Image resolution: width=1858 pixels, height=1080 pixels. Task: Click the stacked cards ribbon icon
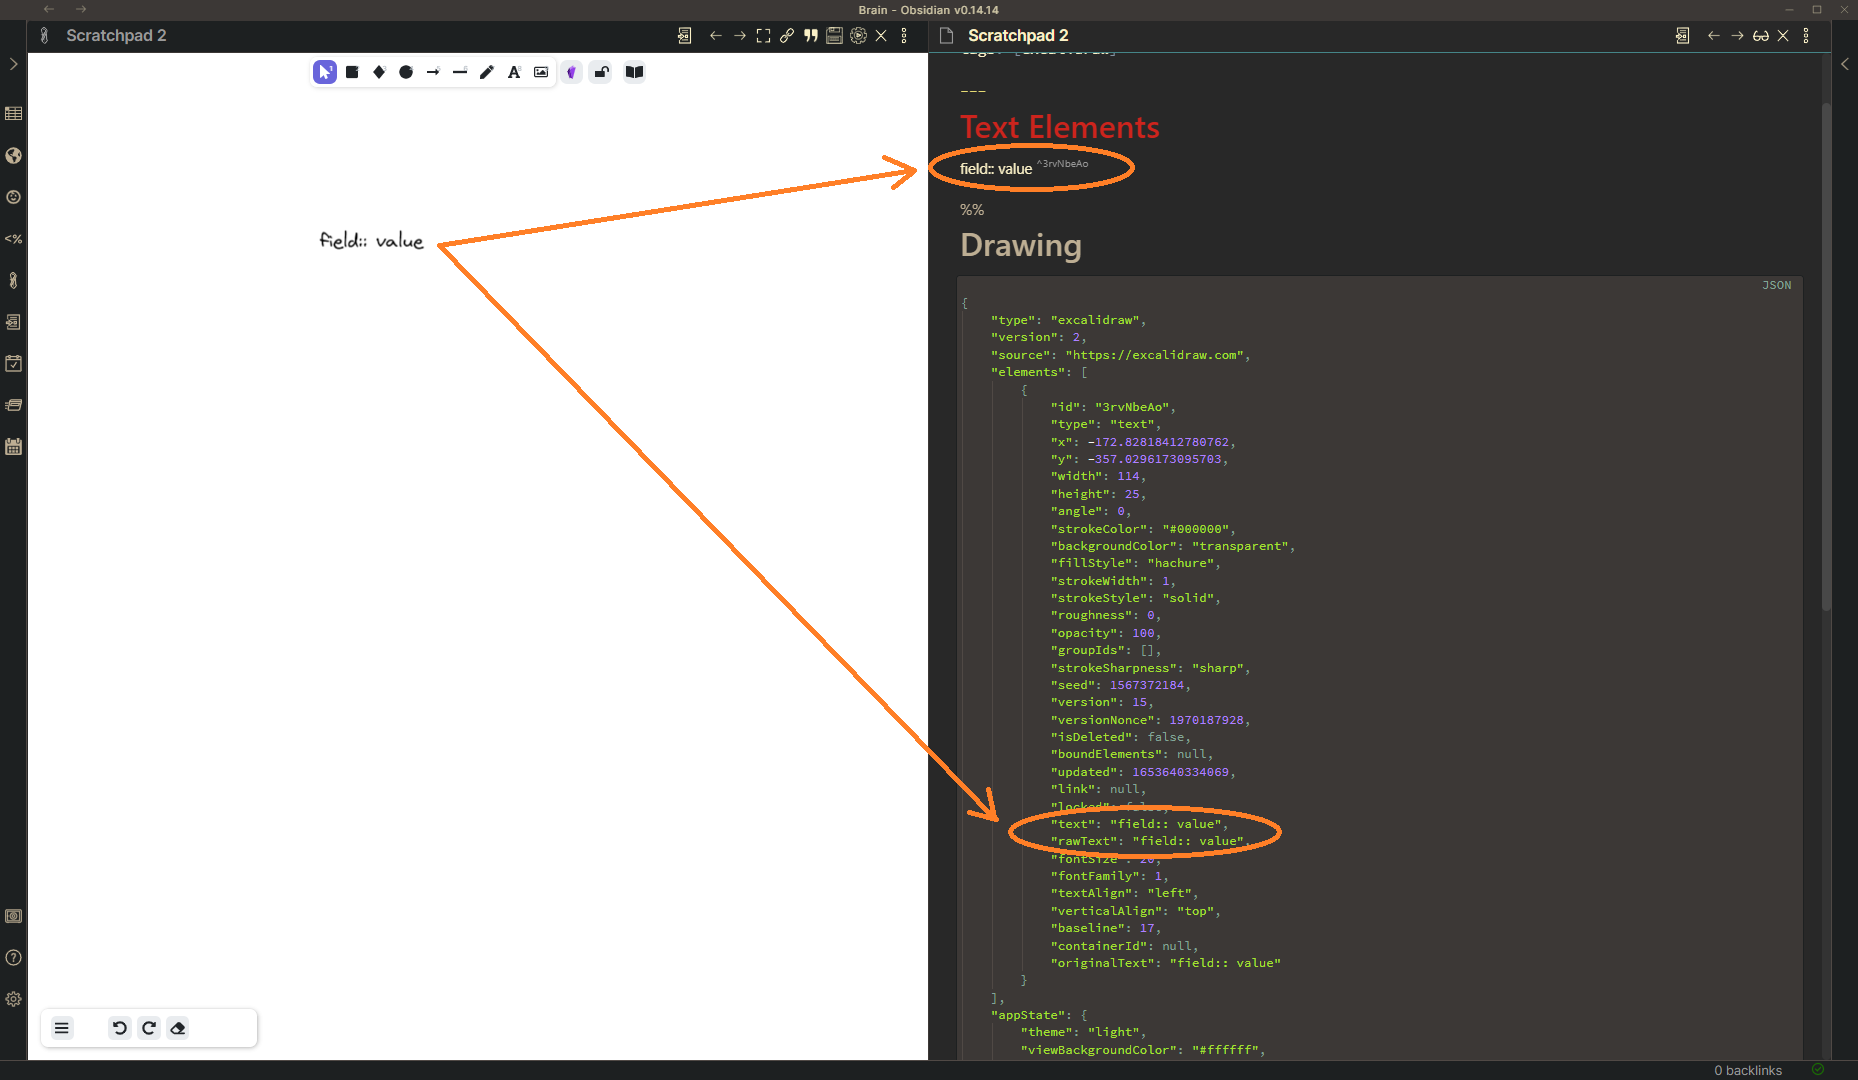(13, 405)
